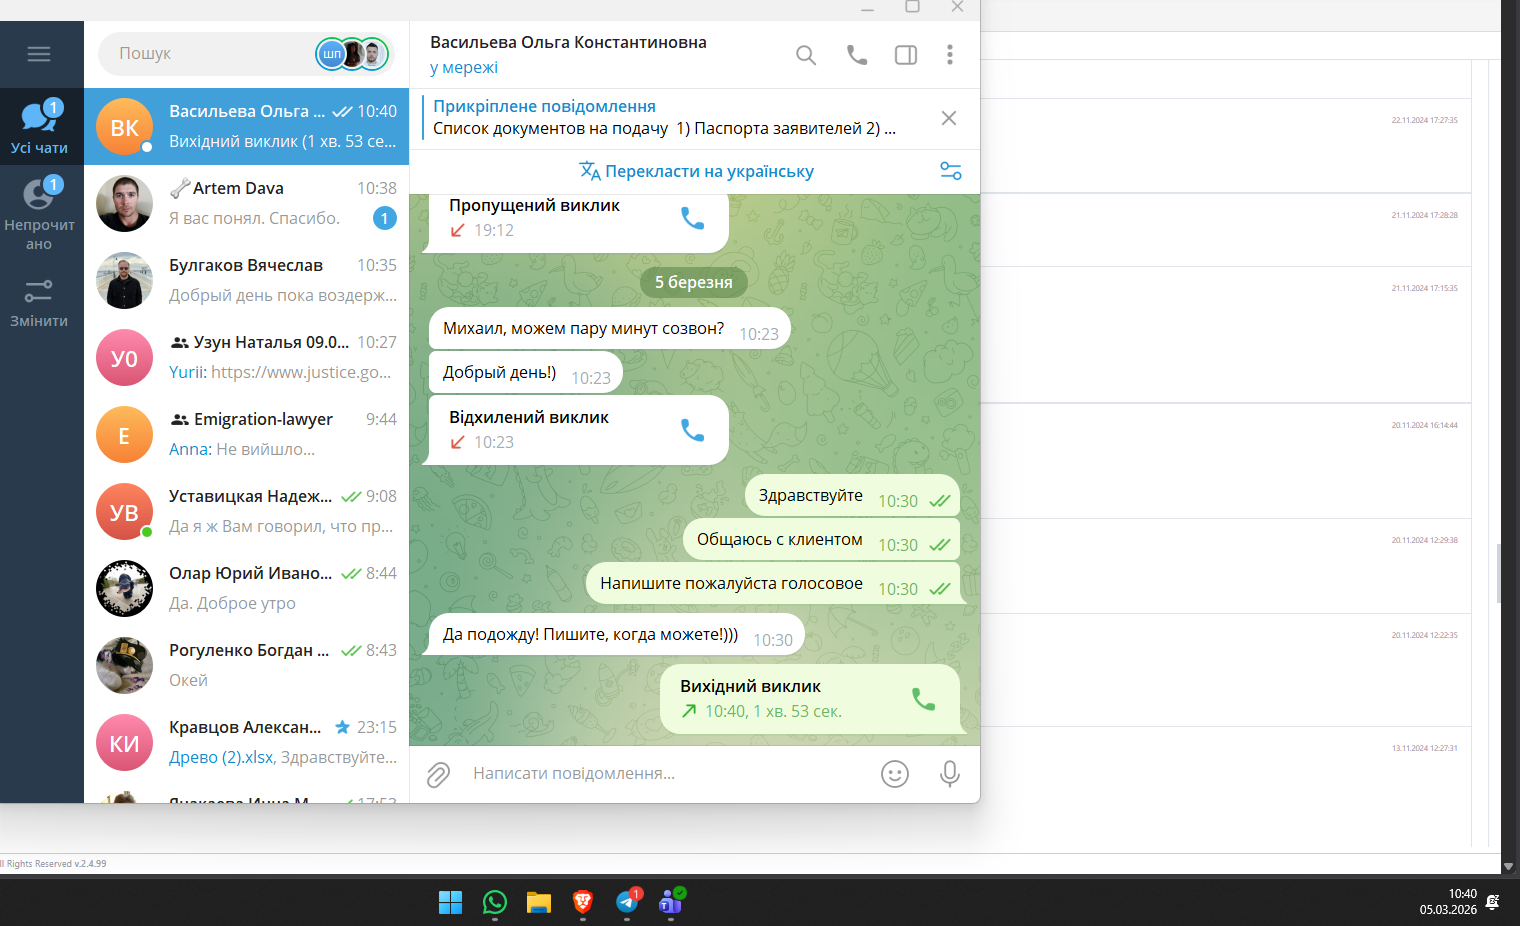Viewport: 1520px width, 926px height.
Task: Switch to the Непрочитано folder
Action: [40, 214]
